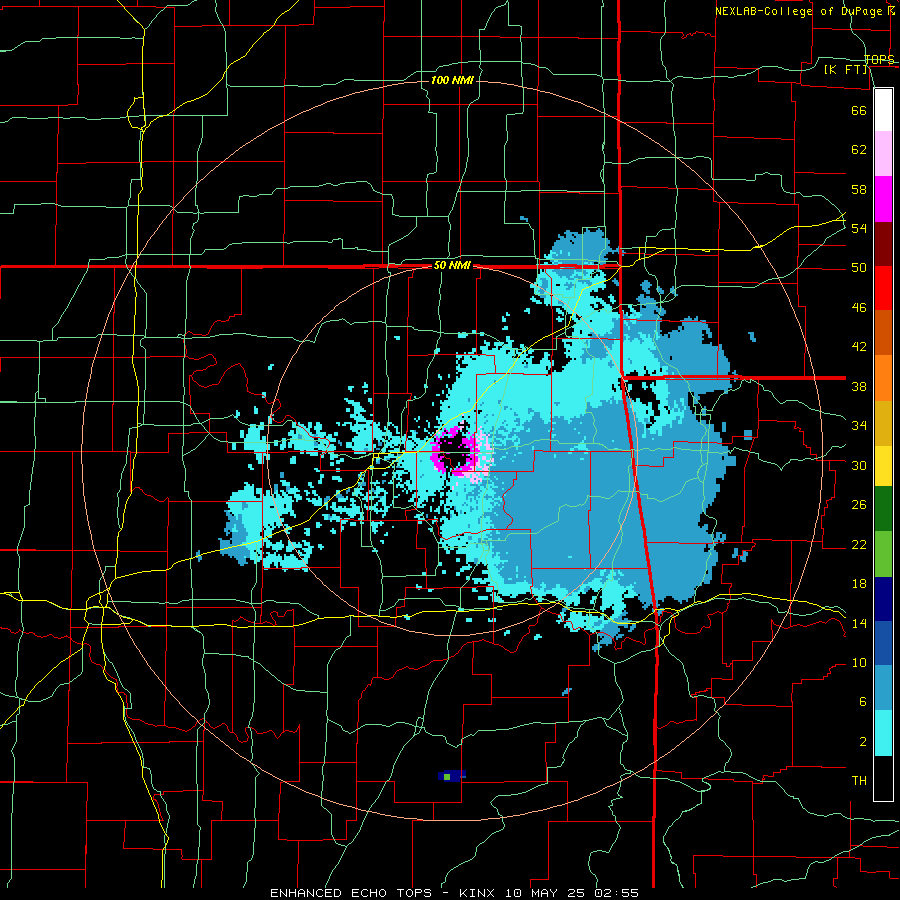This screenshot has width=900, height=900.
Task: Click the "50 NMI" range ring label
Action: point(452,265)
